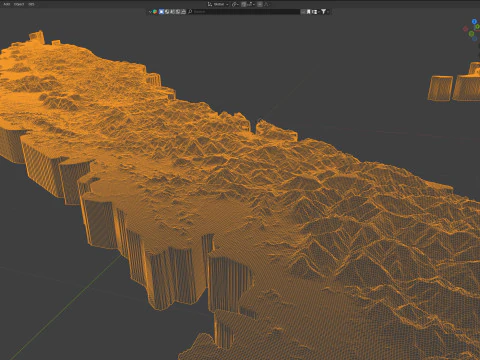Click the white bookmark-shaped icon near the funnel
Image resolution: width=480 pixels, height=360 pixels.
(x=308, y=12)
